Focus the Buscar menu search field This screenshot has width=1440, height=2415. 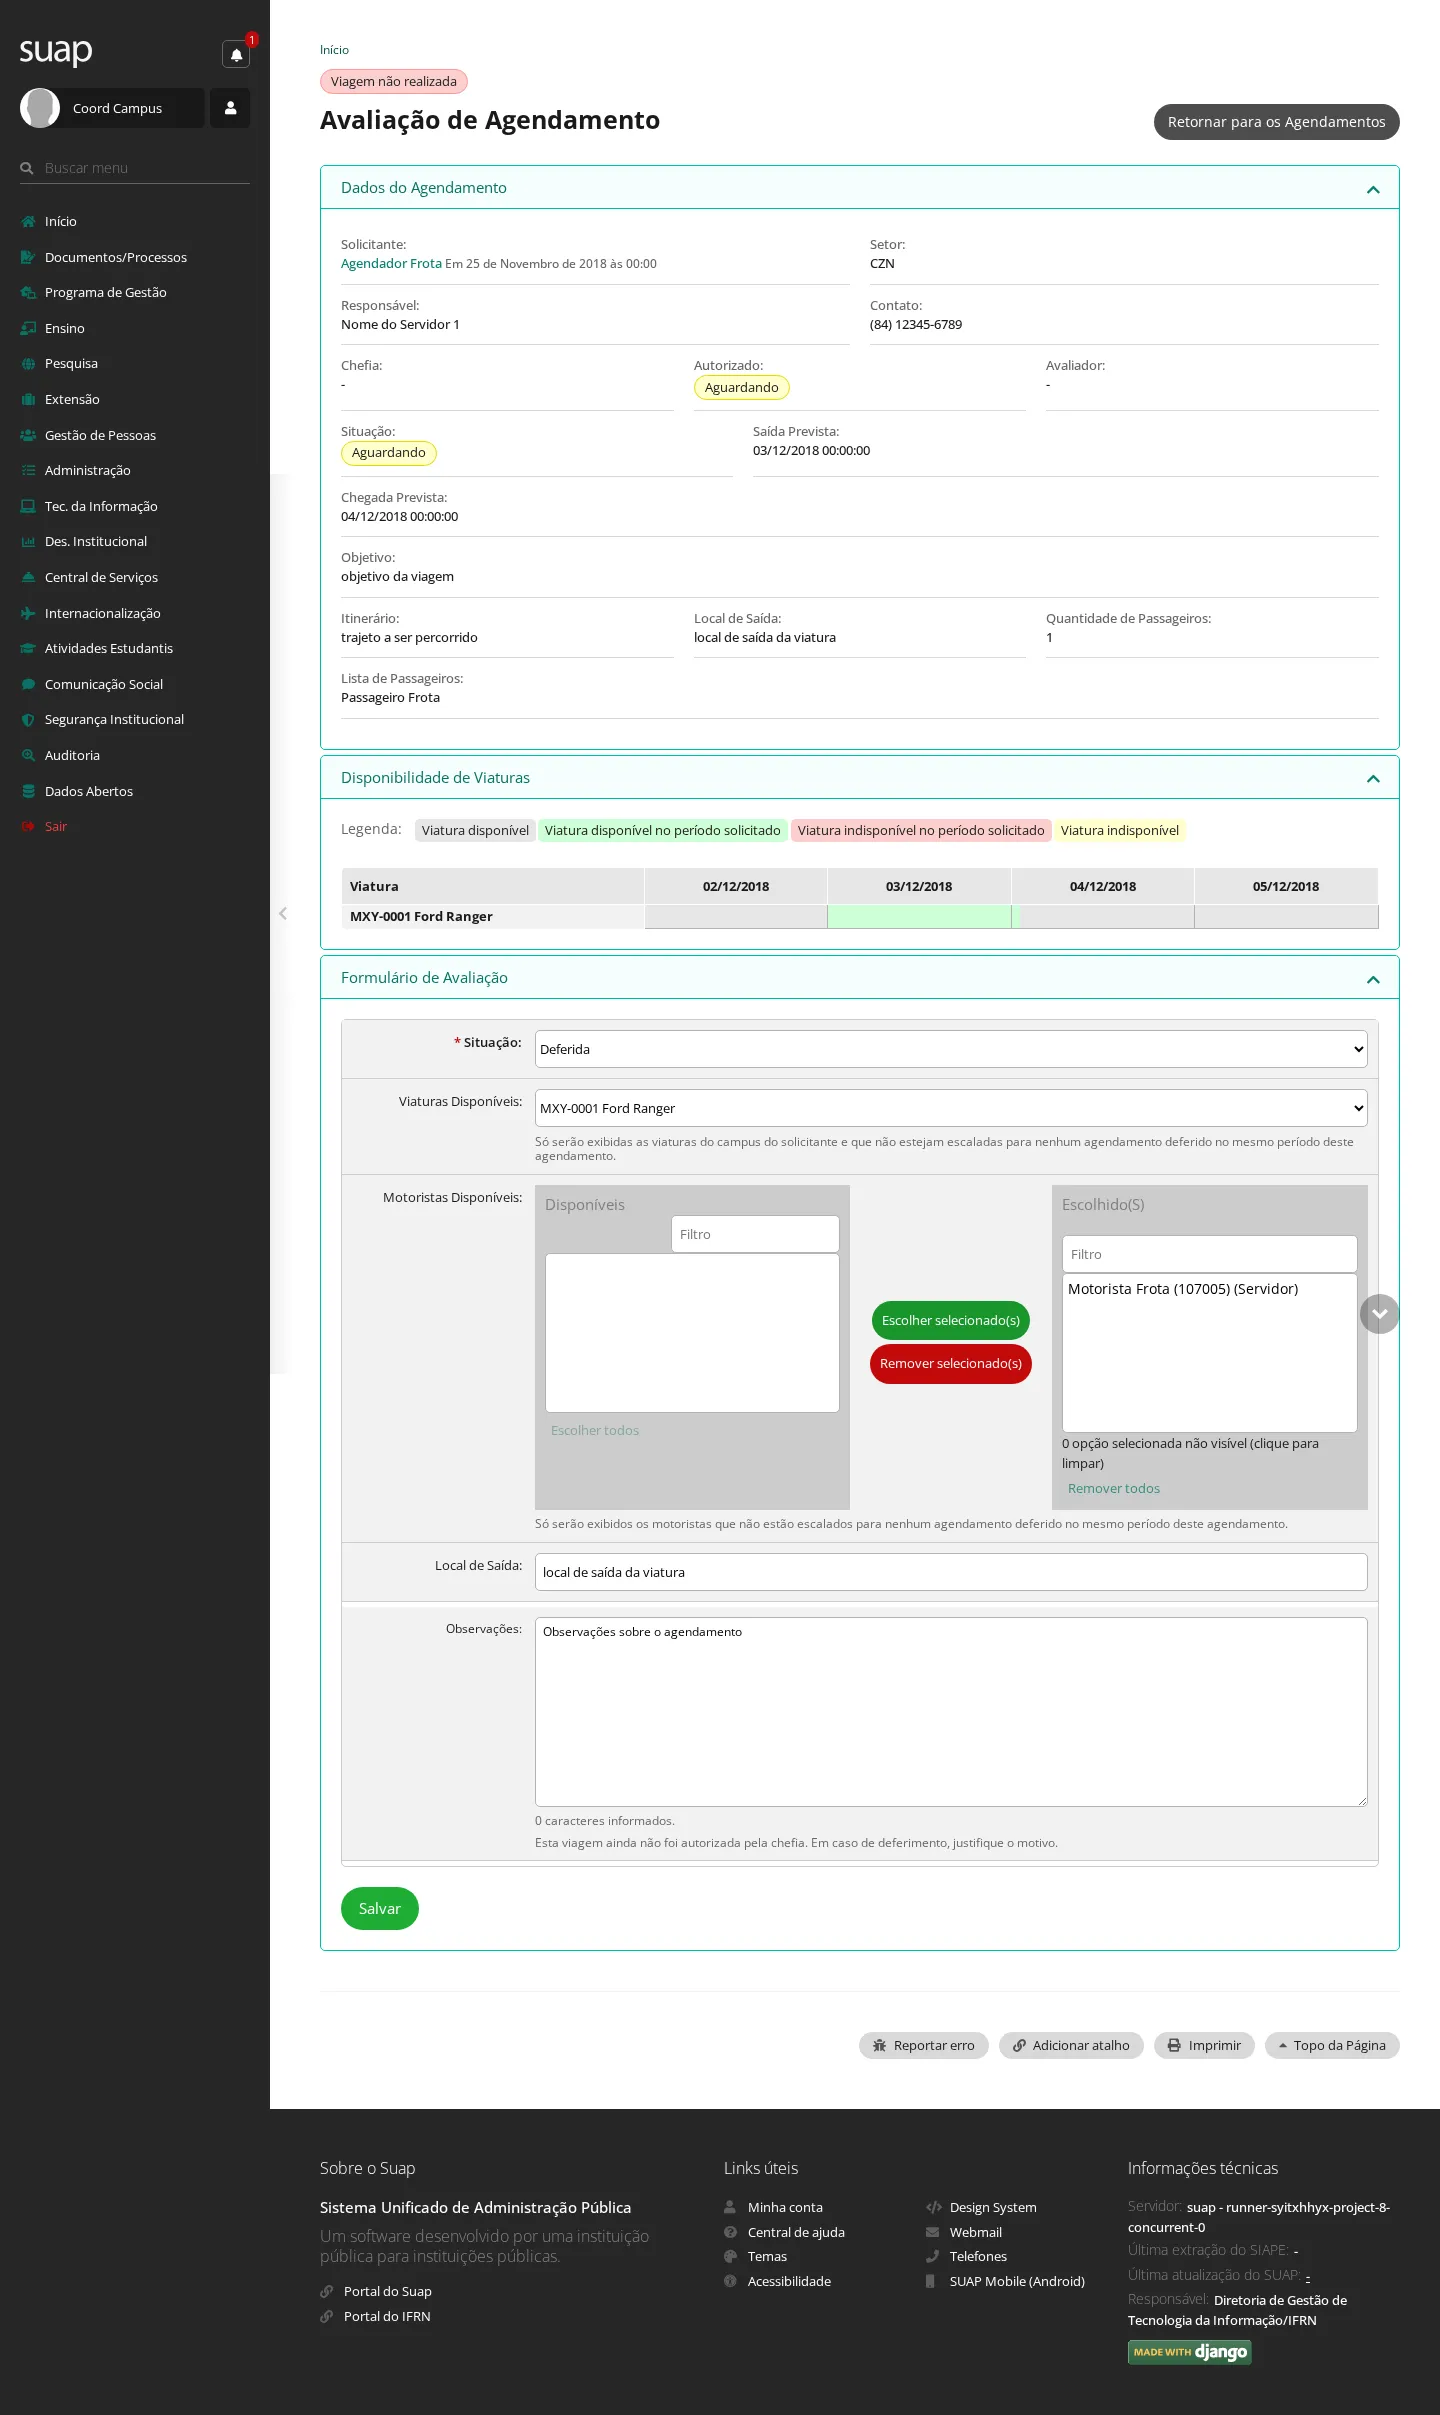135,168
